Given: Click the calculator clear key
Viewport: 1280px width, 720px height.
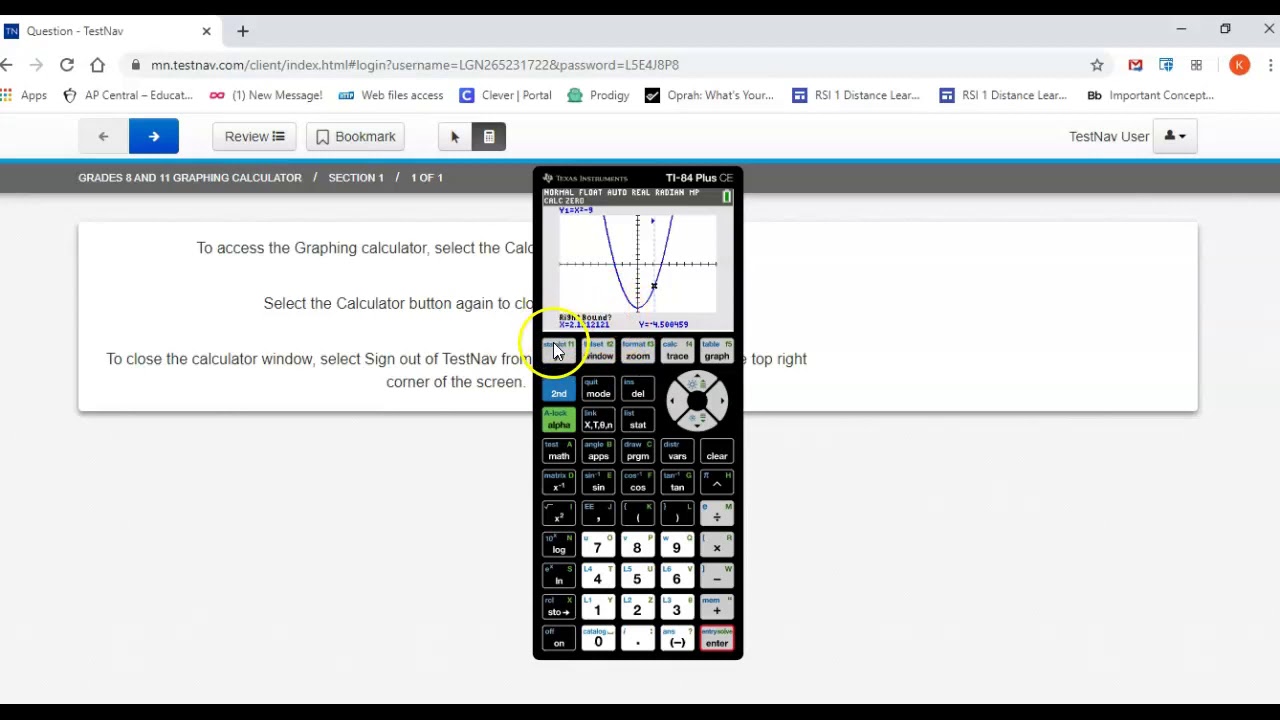Looking at the screenshot, I should click(x=717, y=451).
